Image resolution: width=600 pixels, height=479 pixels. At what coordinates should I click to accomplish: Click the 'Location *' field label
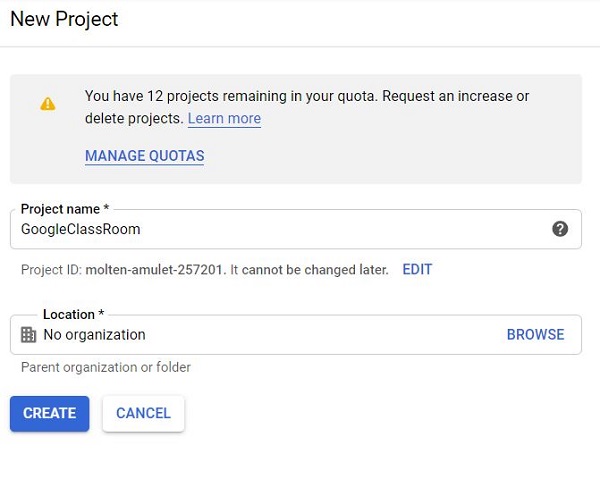pos(74,314)
